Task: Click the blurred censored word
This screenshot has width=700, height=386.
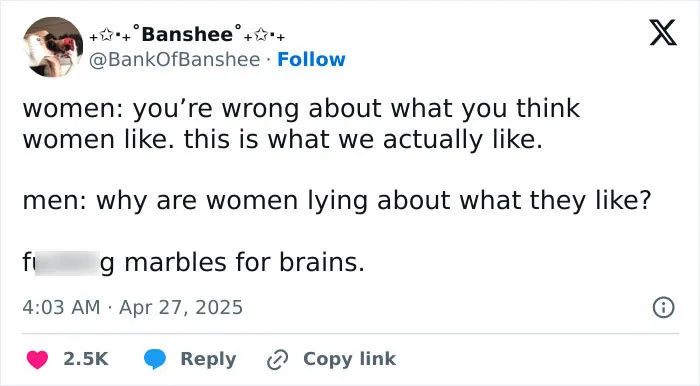Action: pos(67,263)
